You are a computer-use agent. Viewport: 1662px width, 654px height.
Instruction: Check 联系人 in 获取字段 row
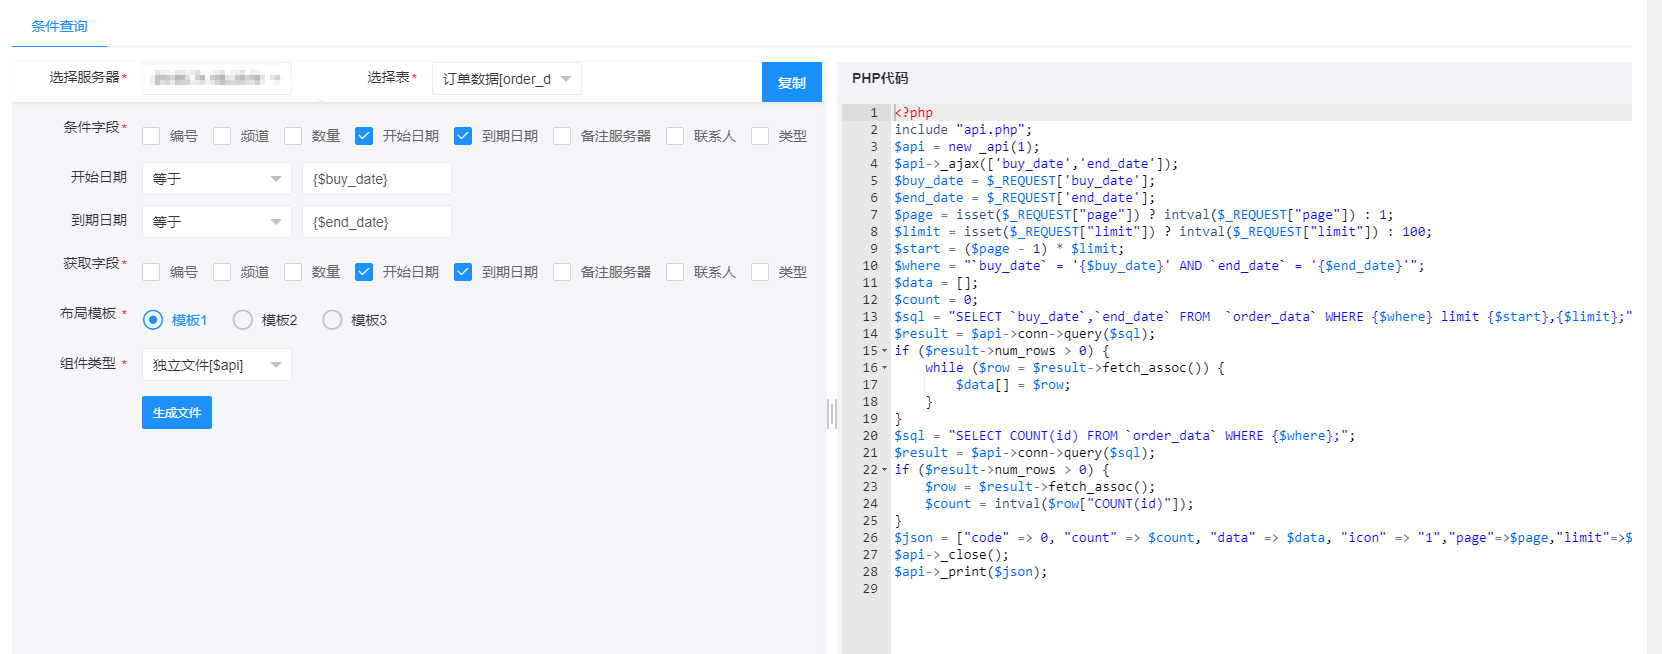pyautogui.click(x=675, y=272)
